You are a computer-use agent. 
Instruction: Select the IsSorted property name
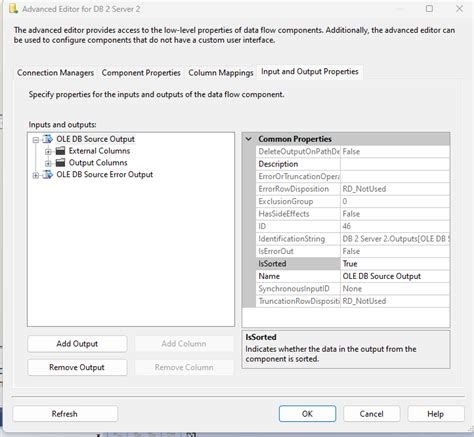(x=298, y=264)
